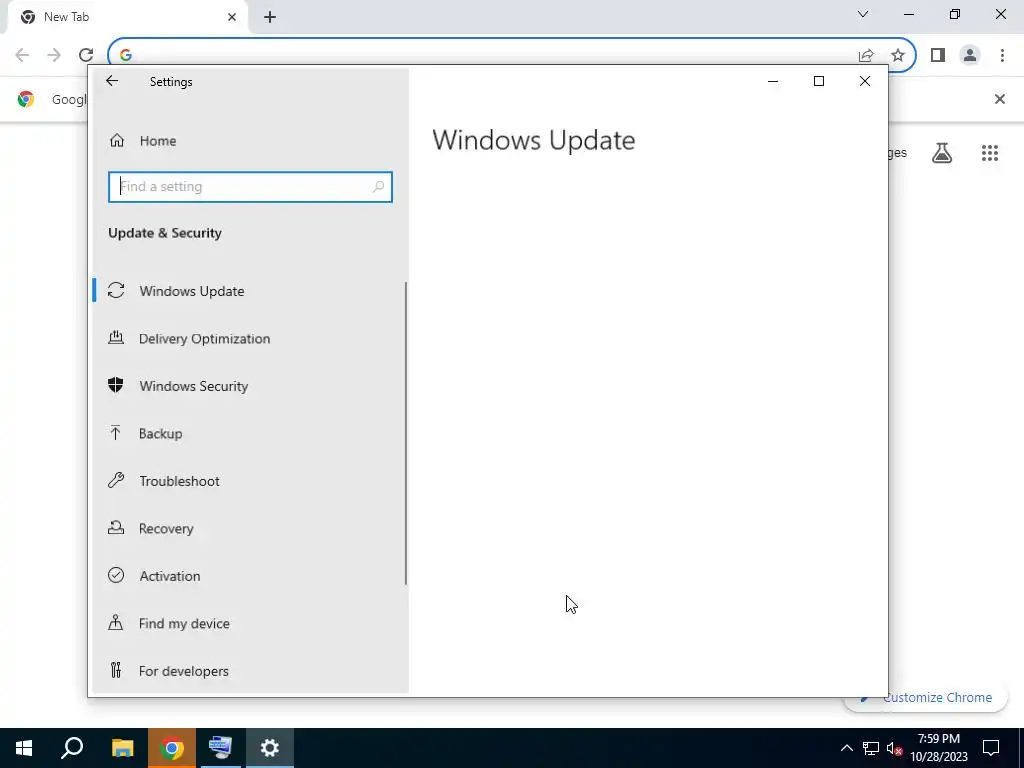Click the Recovery icon
Viewport: 1024px width, 768px height.
pos(116,528)
